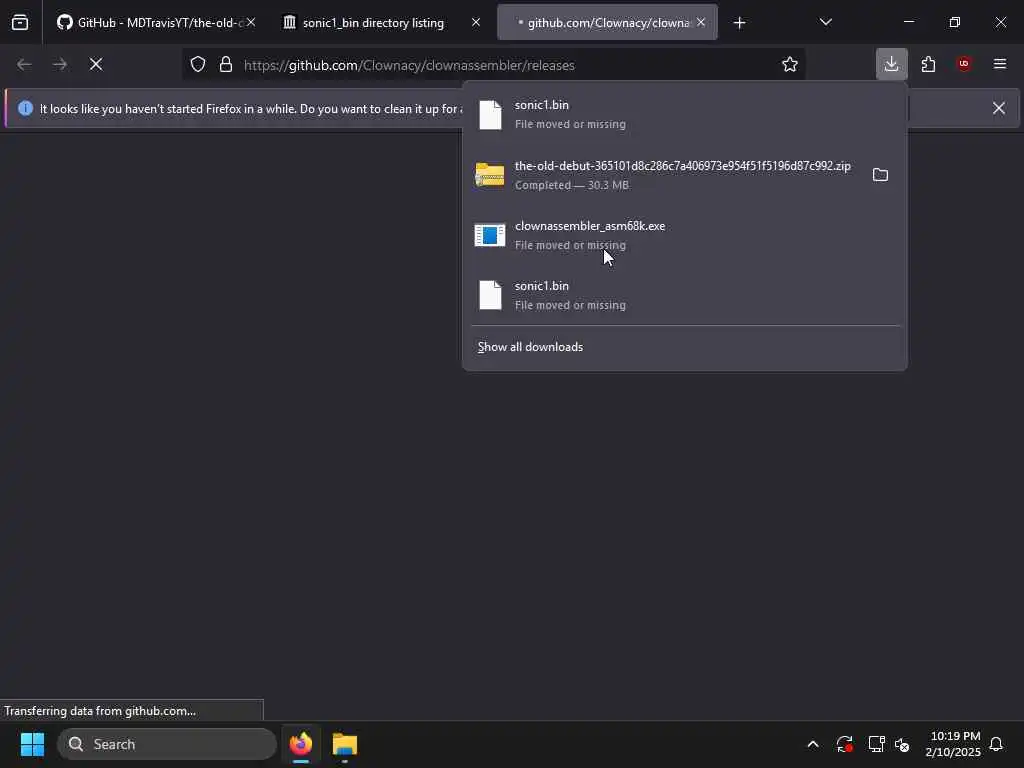Close the sonic1_bin directory listing tab
This screenshot has width=1024, height=768.
476,23
